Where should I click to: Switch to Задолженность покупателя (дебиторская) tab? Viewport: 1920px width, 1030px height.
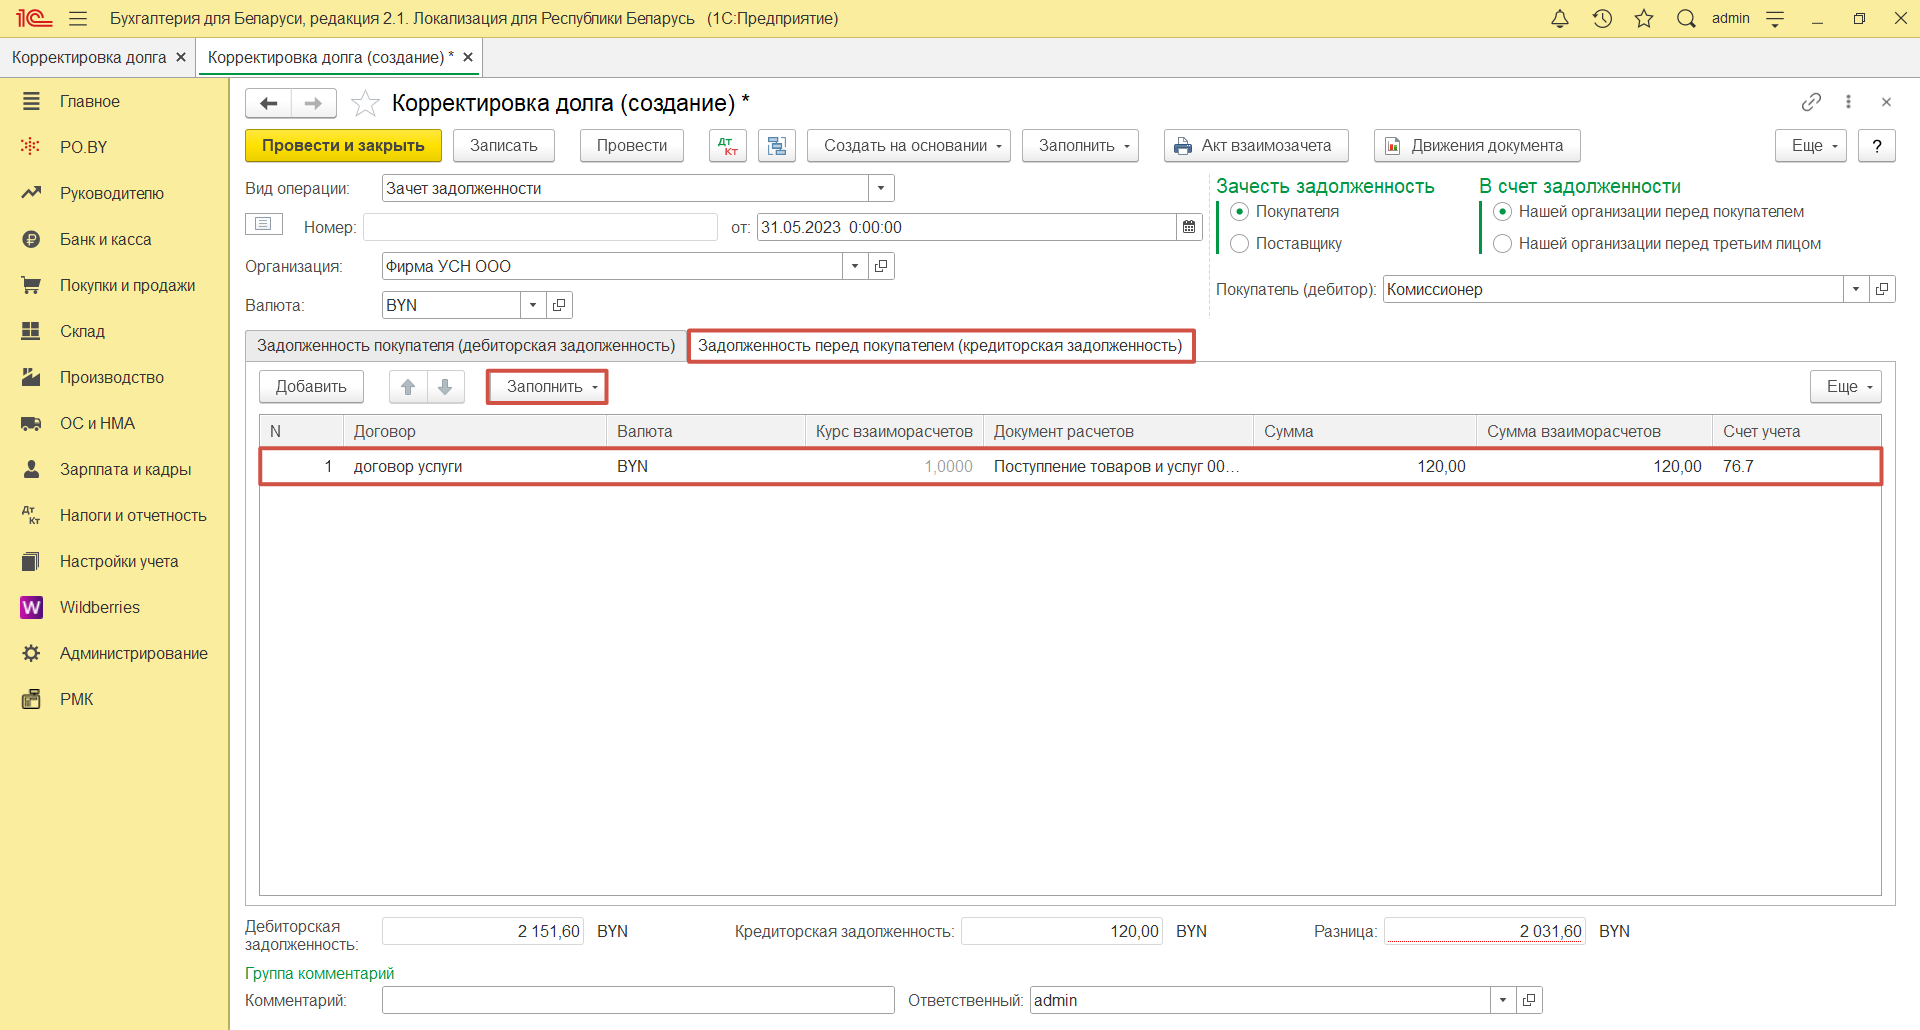click(466, 346)
